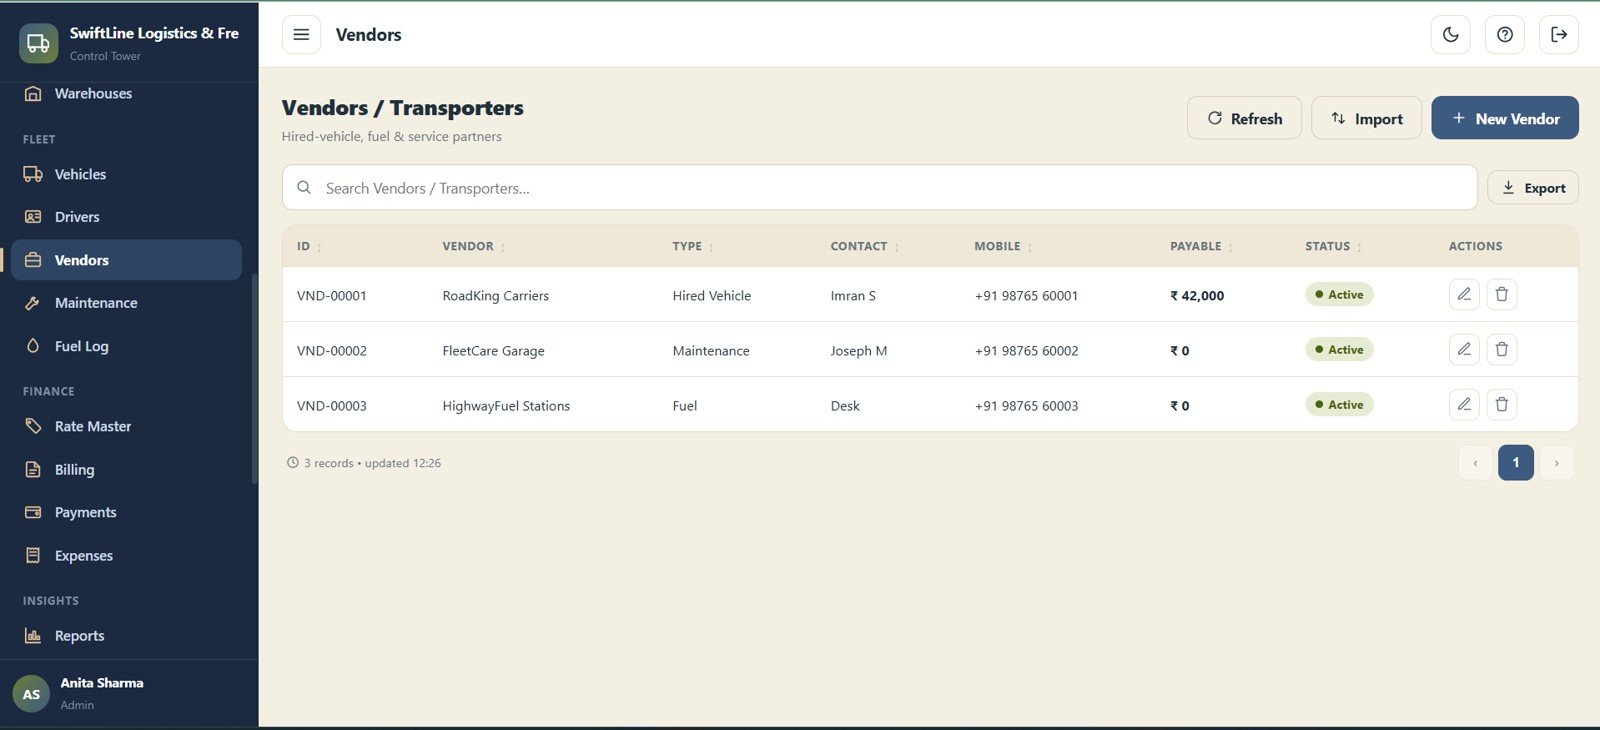1600x730 pixels.
Task: Sort table by Contact column
Action: [865, 246]
